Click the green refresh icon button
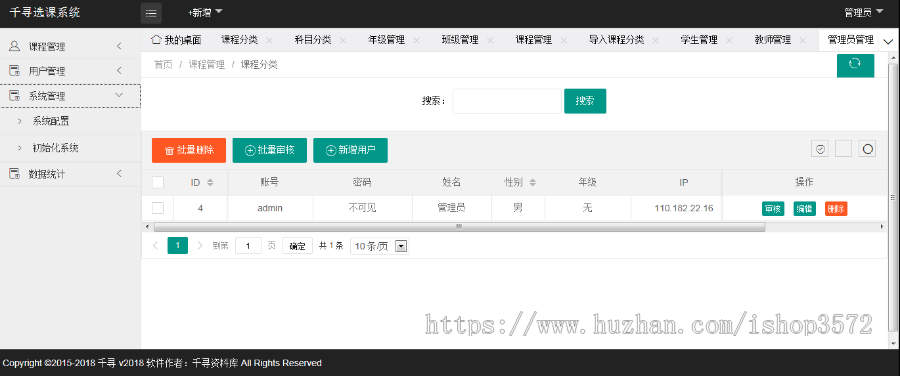Image resolution: width=900 pixels, height=376 pixels. pyautogui.click(x=855, y=65)
